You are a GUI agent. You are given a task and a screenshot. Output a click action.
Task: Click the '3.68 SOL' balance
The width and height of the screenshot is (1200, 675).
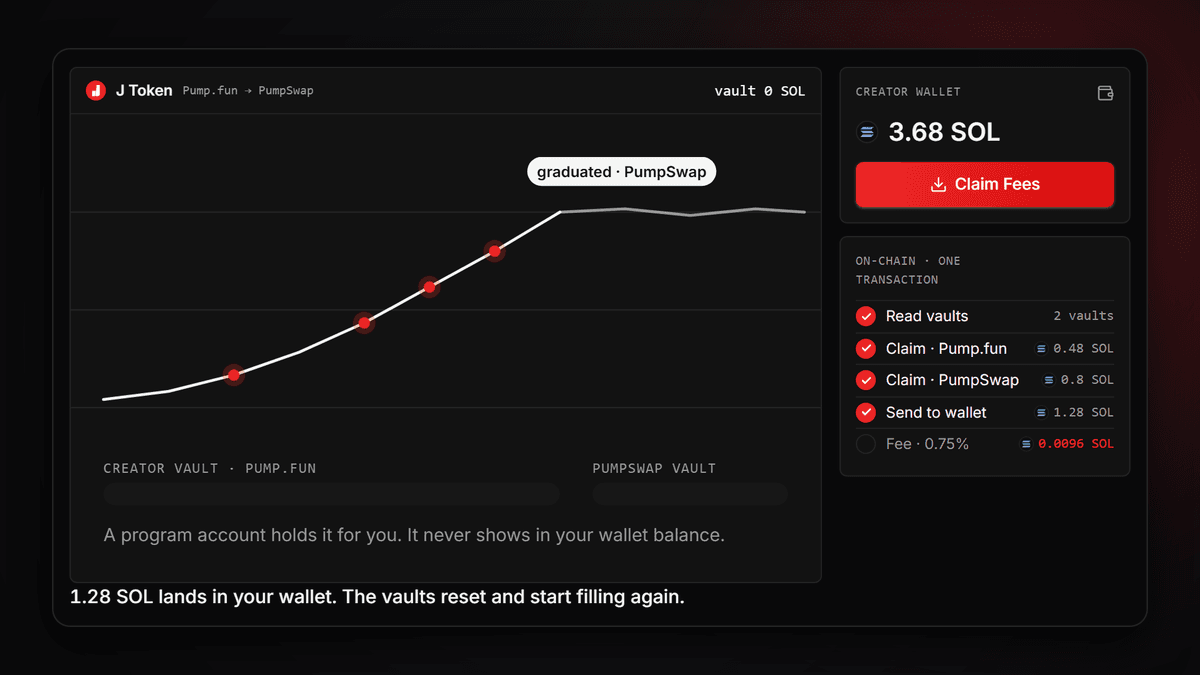[x=944, y=132]
